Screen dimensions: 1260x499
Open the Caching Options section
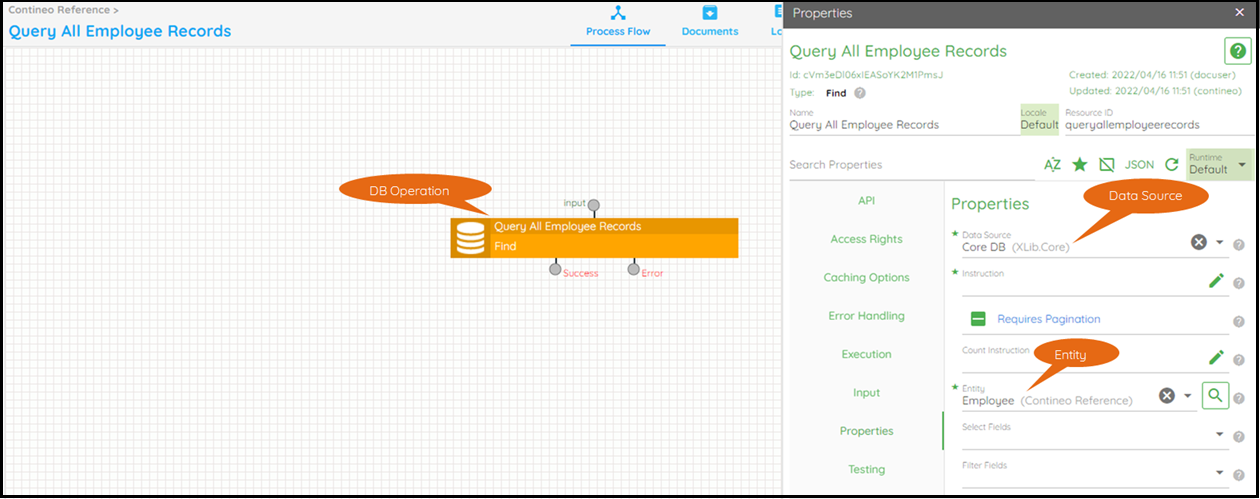866,277
